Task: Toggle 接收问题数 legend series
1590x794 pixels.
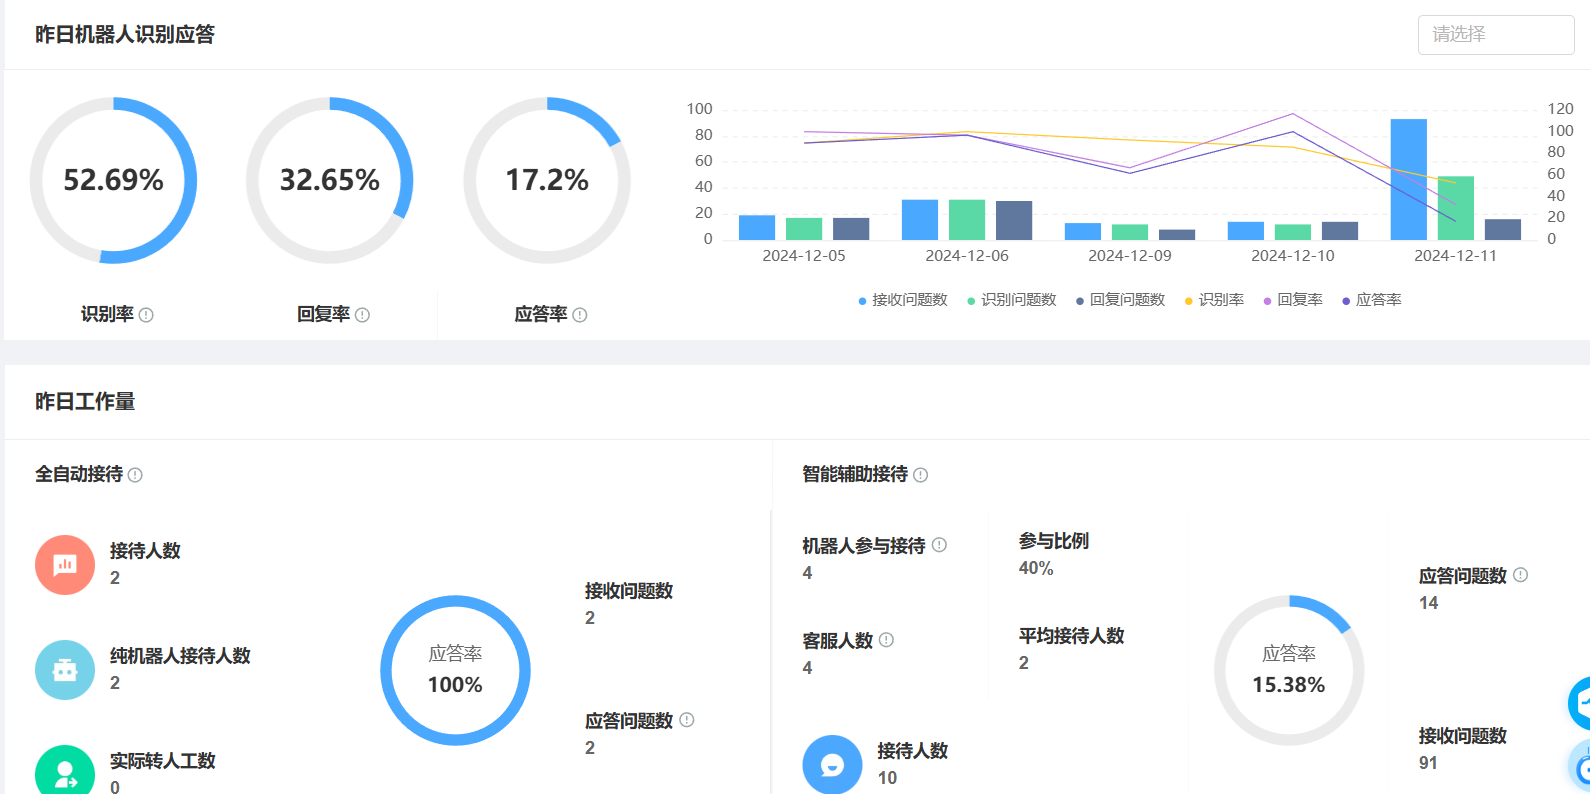Action: (x=903, y=300)
